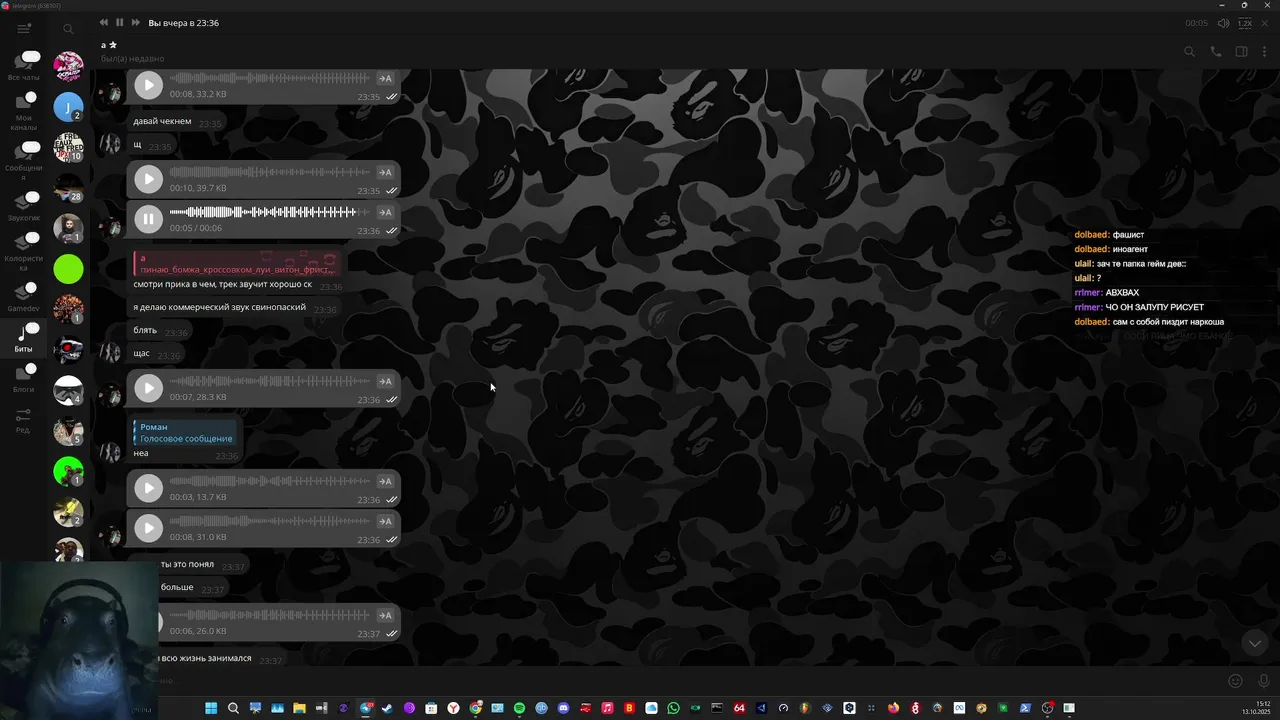
Task: Transcribe the currently playing voice message
Action: pyautogui.click(x=385, y=212)
